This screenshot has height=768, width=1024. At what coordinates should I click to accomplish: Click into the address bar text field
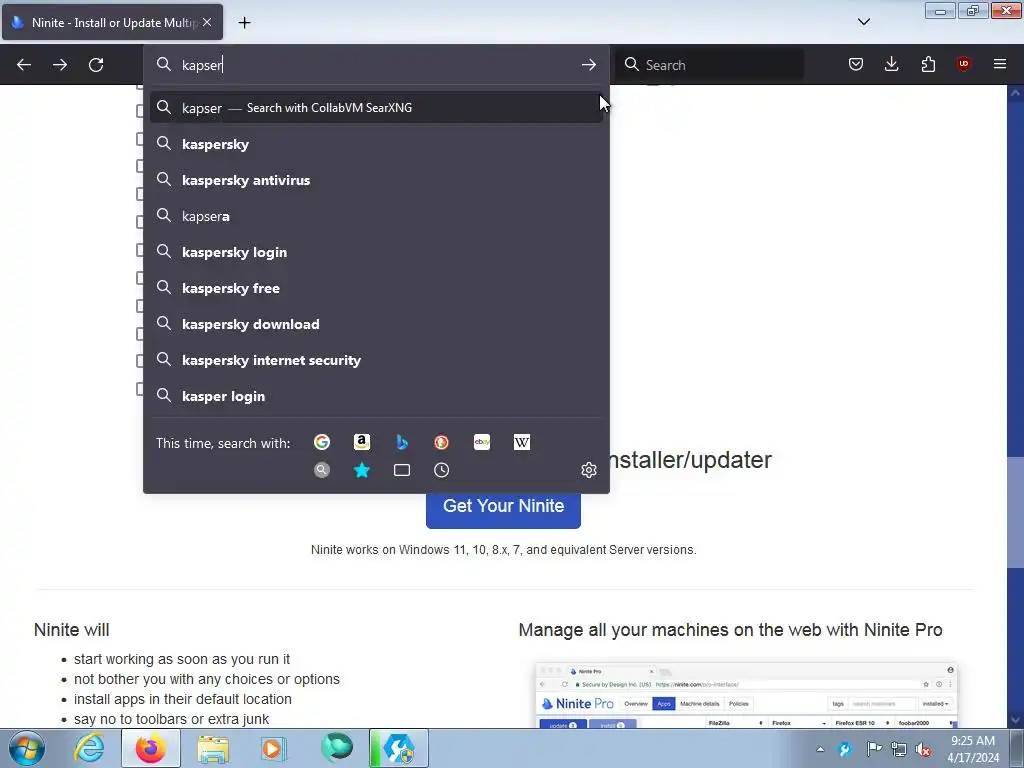(376, 65)
